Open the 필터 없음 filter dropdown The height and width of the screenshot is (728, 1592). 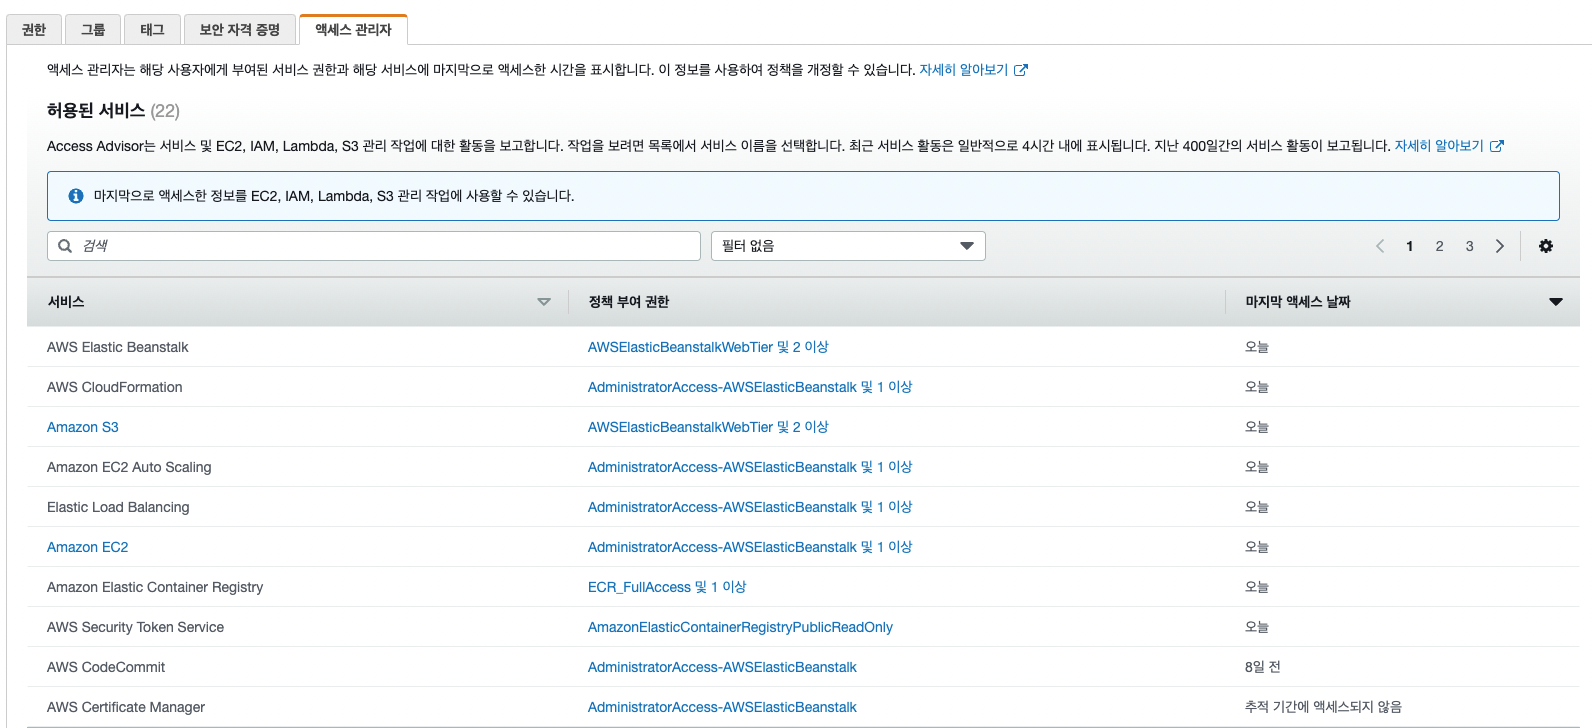point(848,246)
